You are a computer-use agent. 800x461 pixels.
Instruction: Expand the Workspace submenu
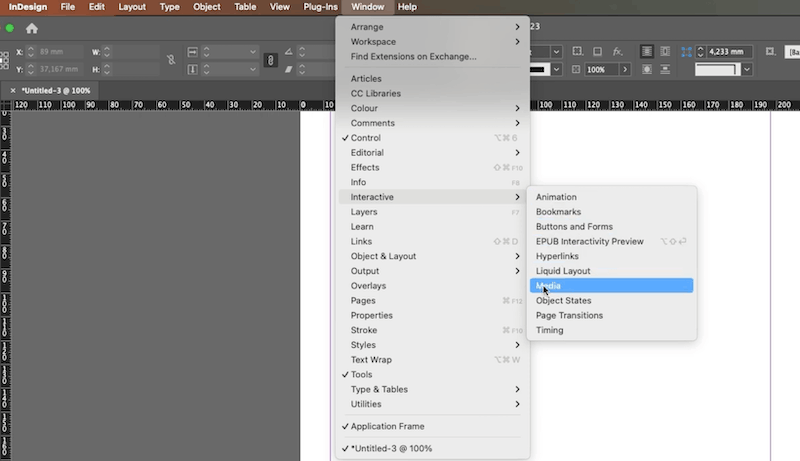433,41
